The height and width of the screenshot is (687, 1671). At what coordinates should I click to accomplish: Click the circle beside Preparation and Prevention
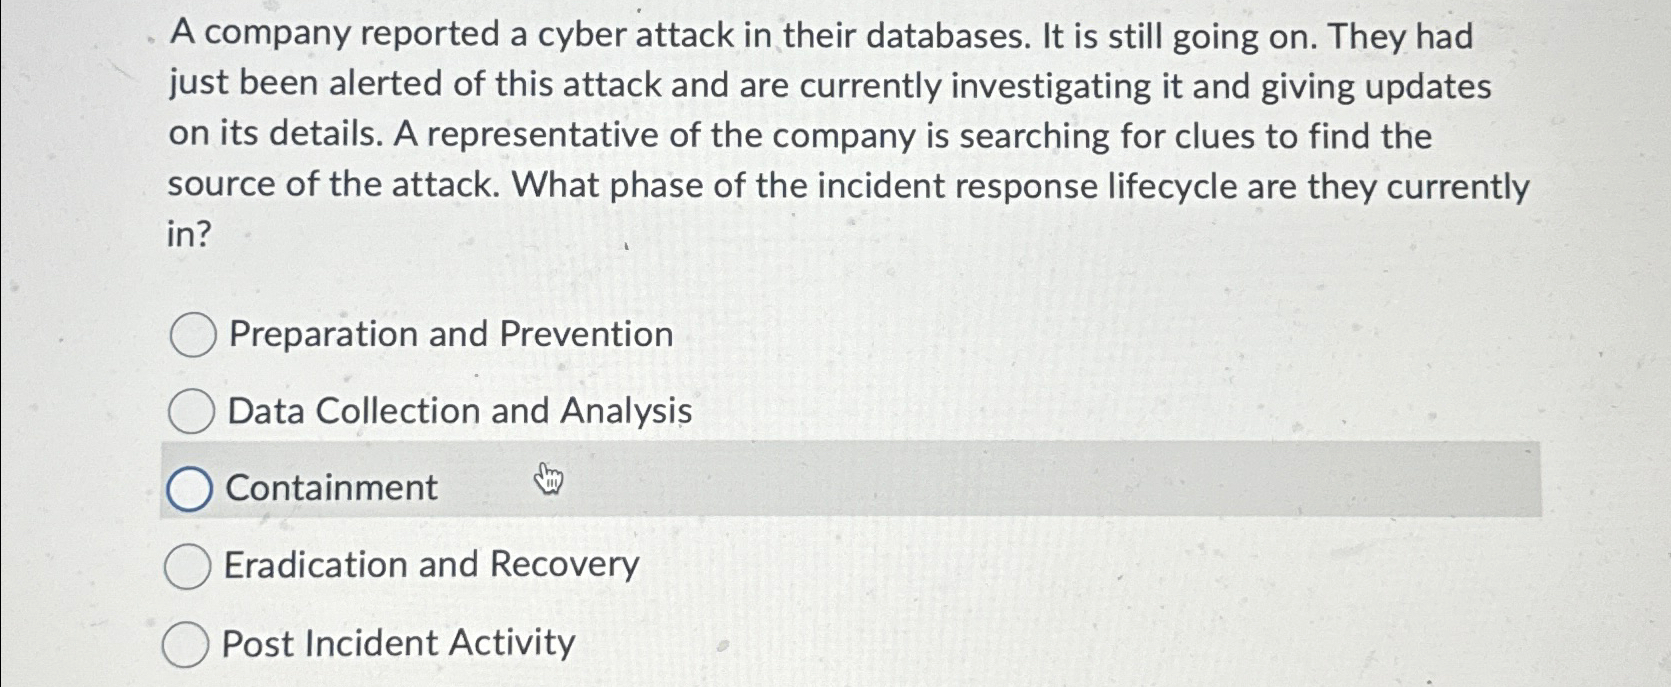(191, 334)
